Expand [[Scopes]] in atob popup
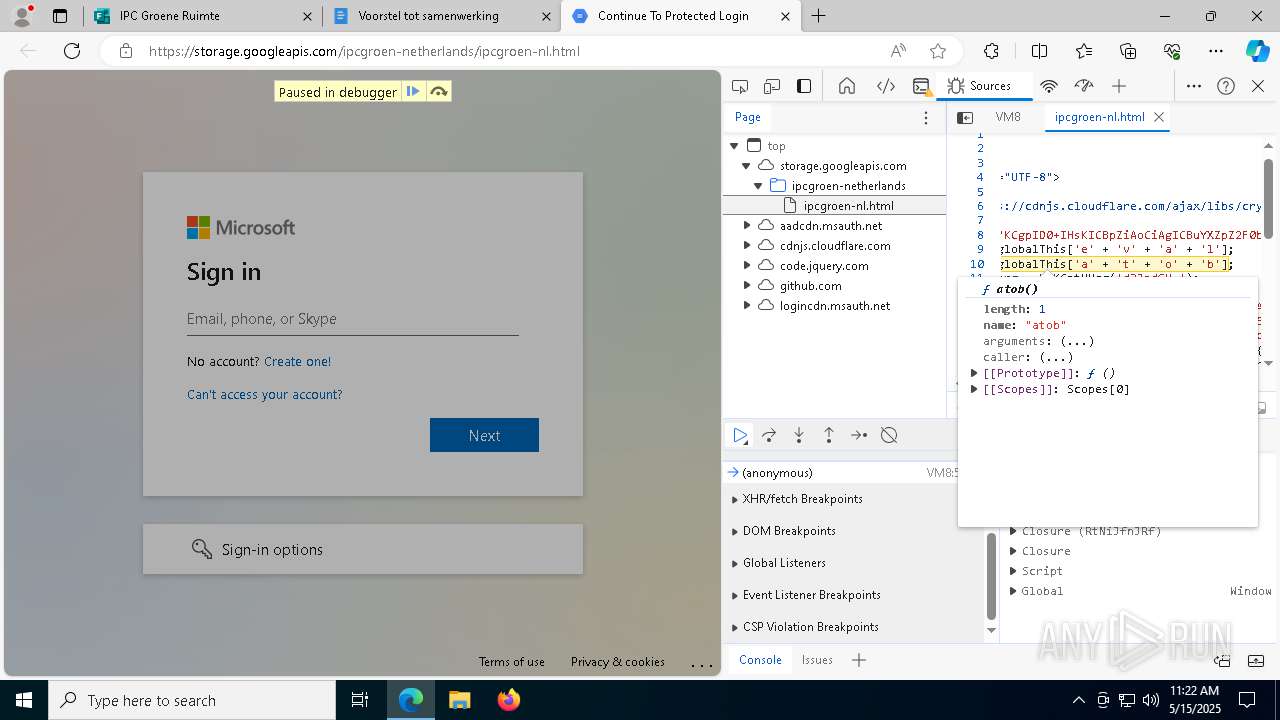1280x720 pixels. (x=974, y=389)
